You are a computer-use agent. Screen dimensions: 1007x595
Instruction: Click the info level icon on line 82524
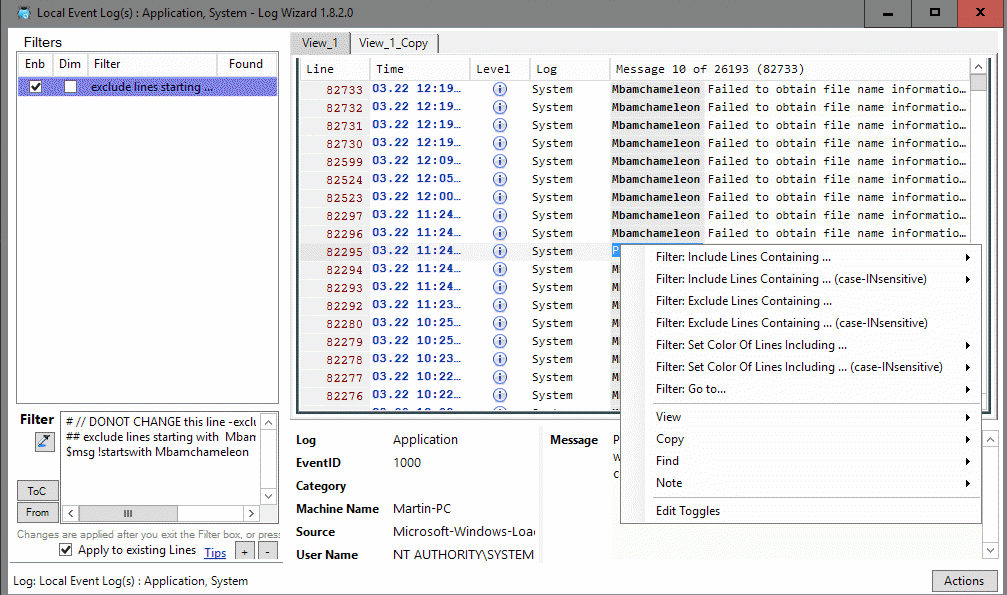[500, 179]
